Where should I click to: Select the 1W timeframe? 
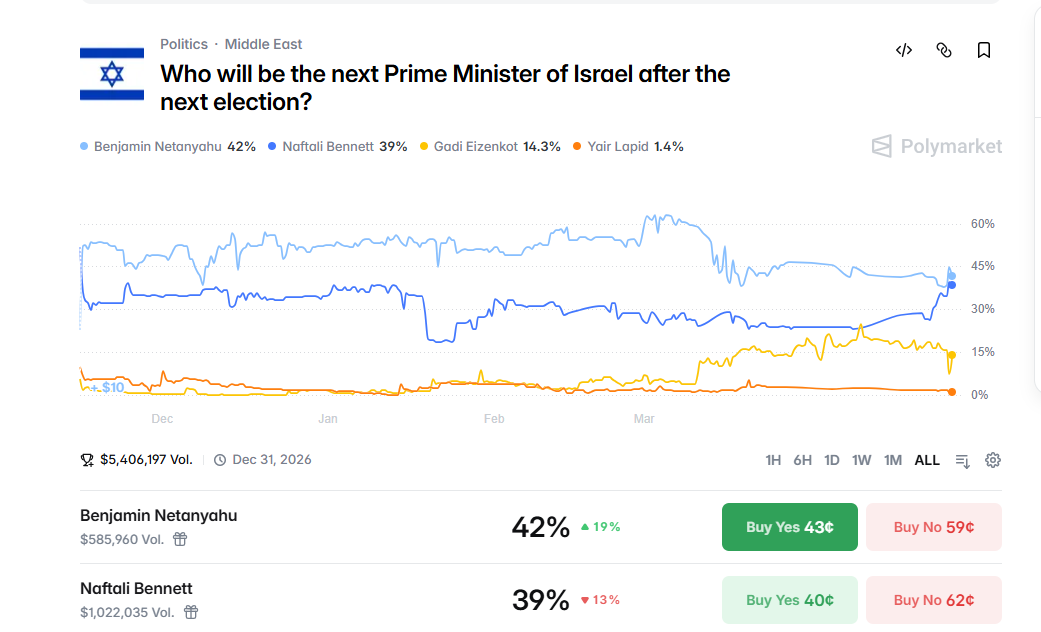point(861,460)
